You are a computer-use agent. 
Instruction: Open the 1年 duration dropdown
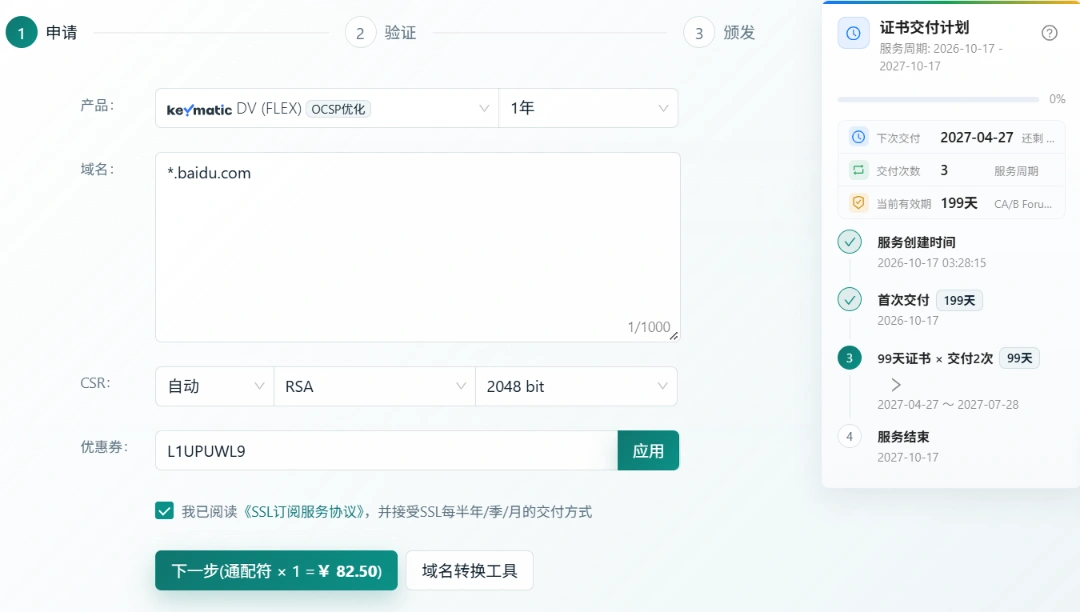pyautogui.click(x=588, y=108)
